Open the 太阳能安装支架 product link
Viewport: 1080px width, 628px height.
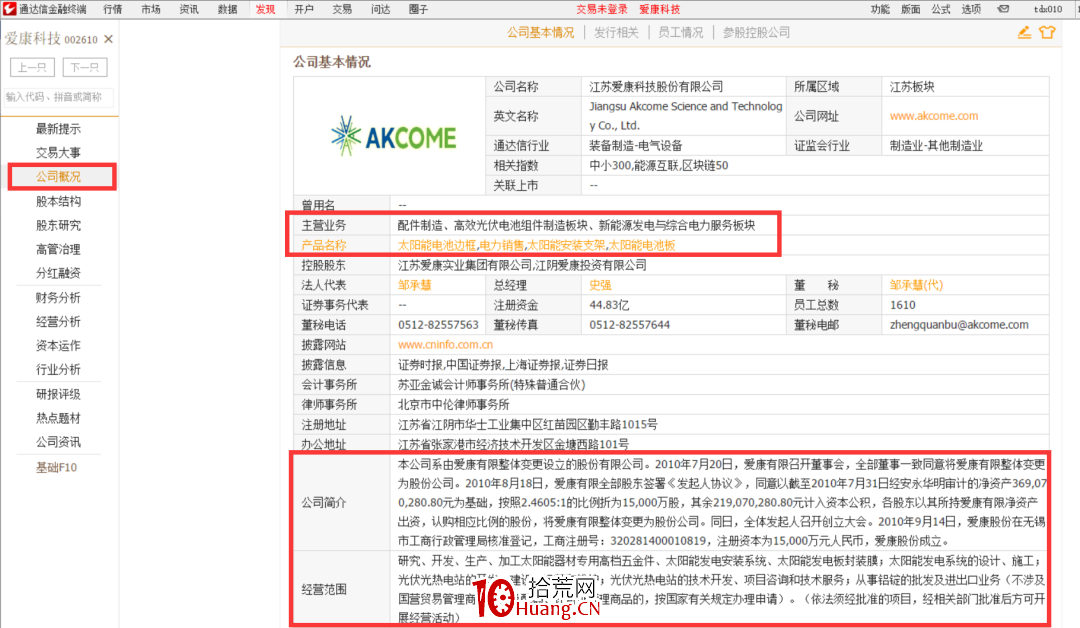pyautogui.click(x=566, y=245)
